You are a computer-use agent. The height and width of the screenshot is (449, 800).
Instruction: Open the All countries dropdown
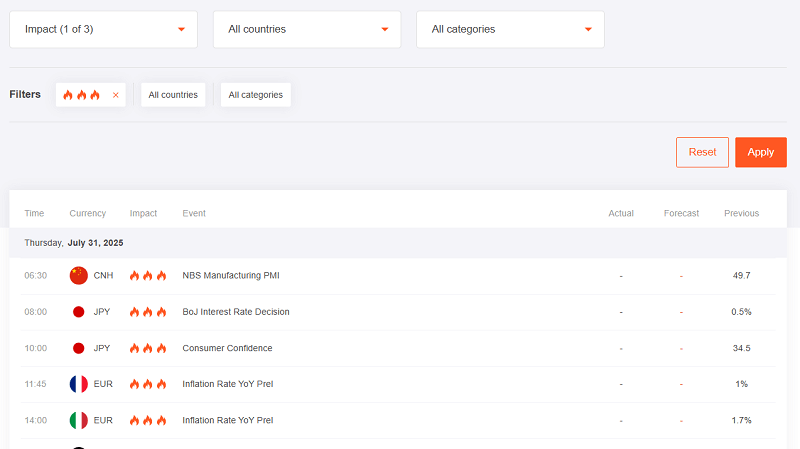307,30
